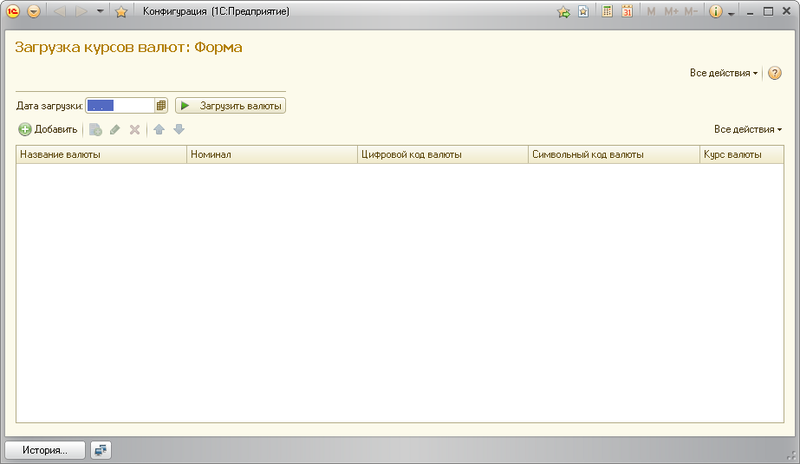Open the table's 'Все действия' menu
The height and width of the screenshot is (464, 800).
(x=748, y=130)
